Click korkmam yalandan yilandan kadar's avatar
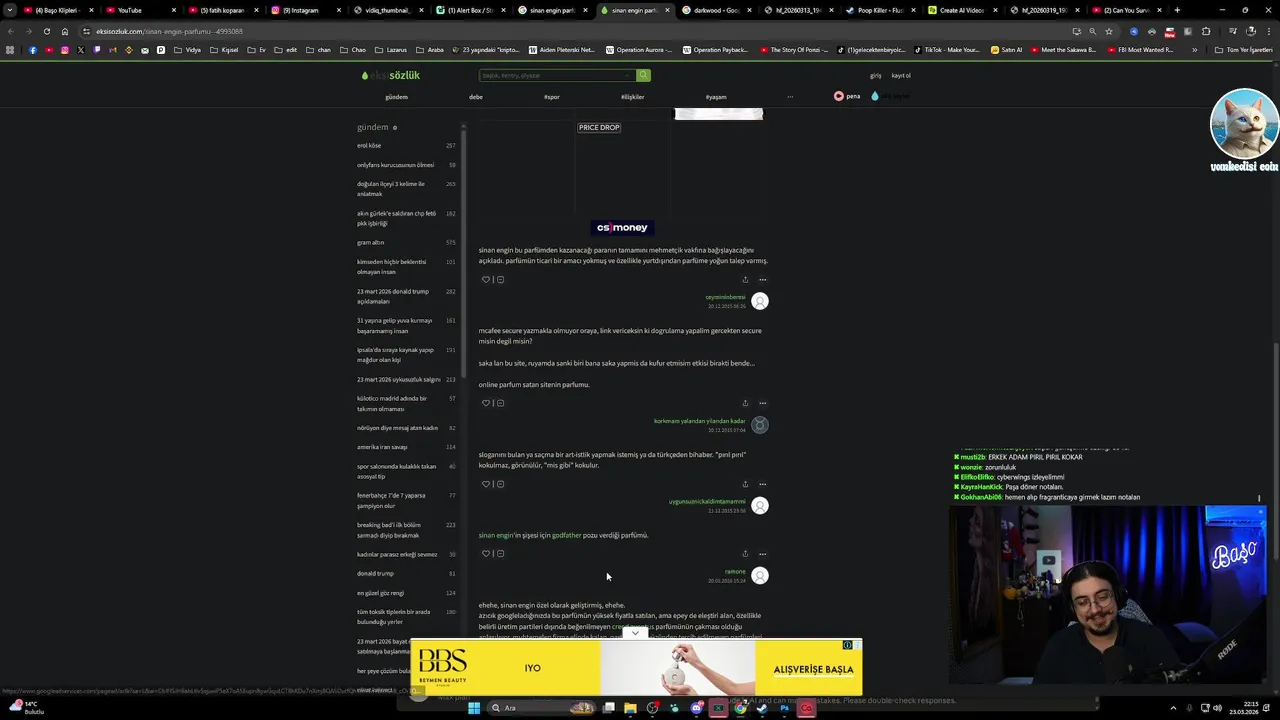Screen dimensions: 1280x720 tap(760, 425)
